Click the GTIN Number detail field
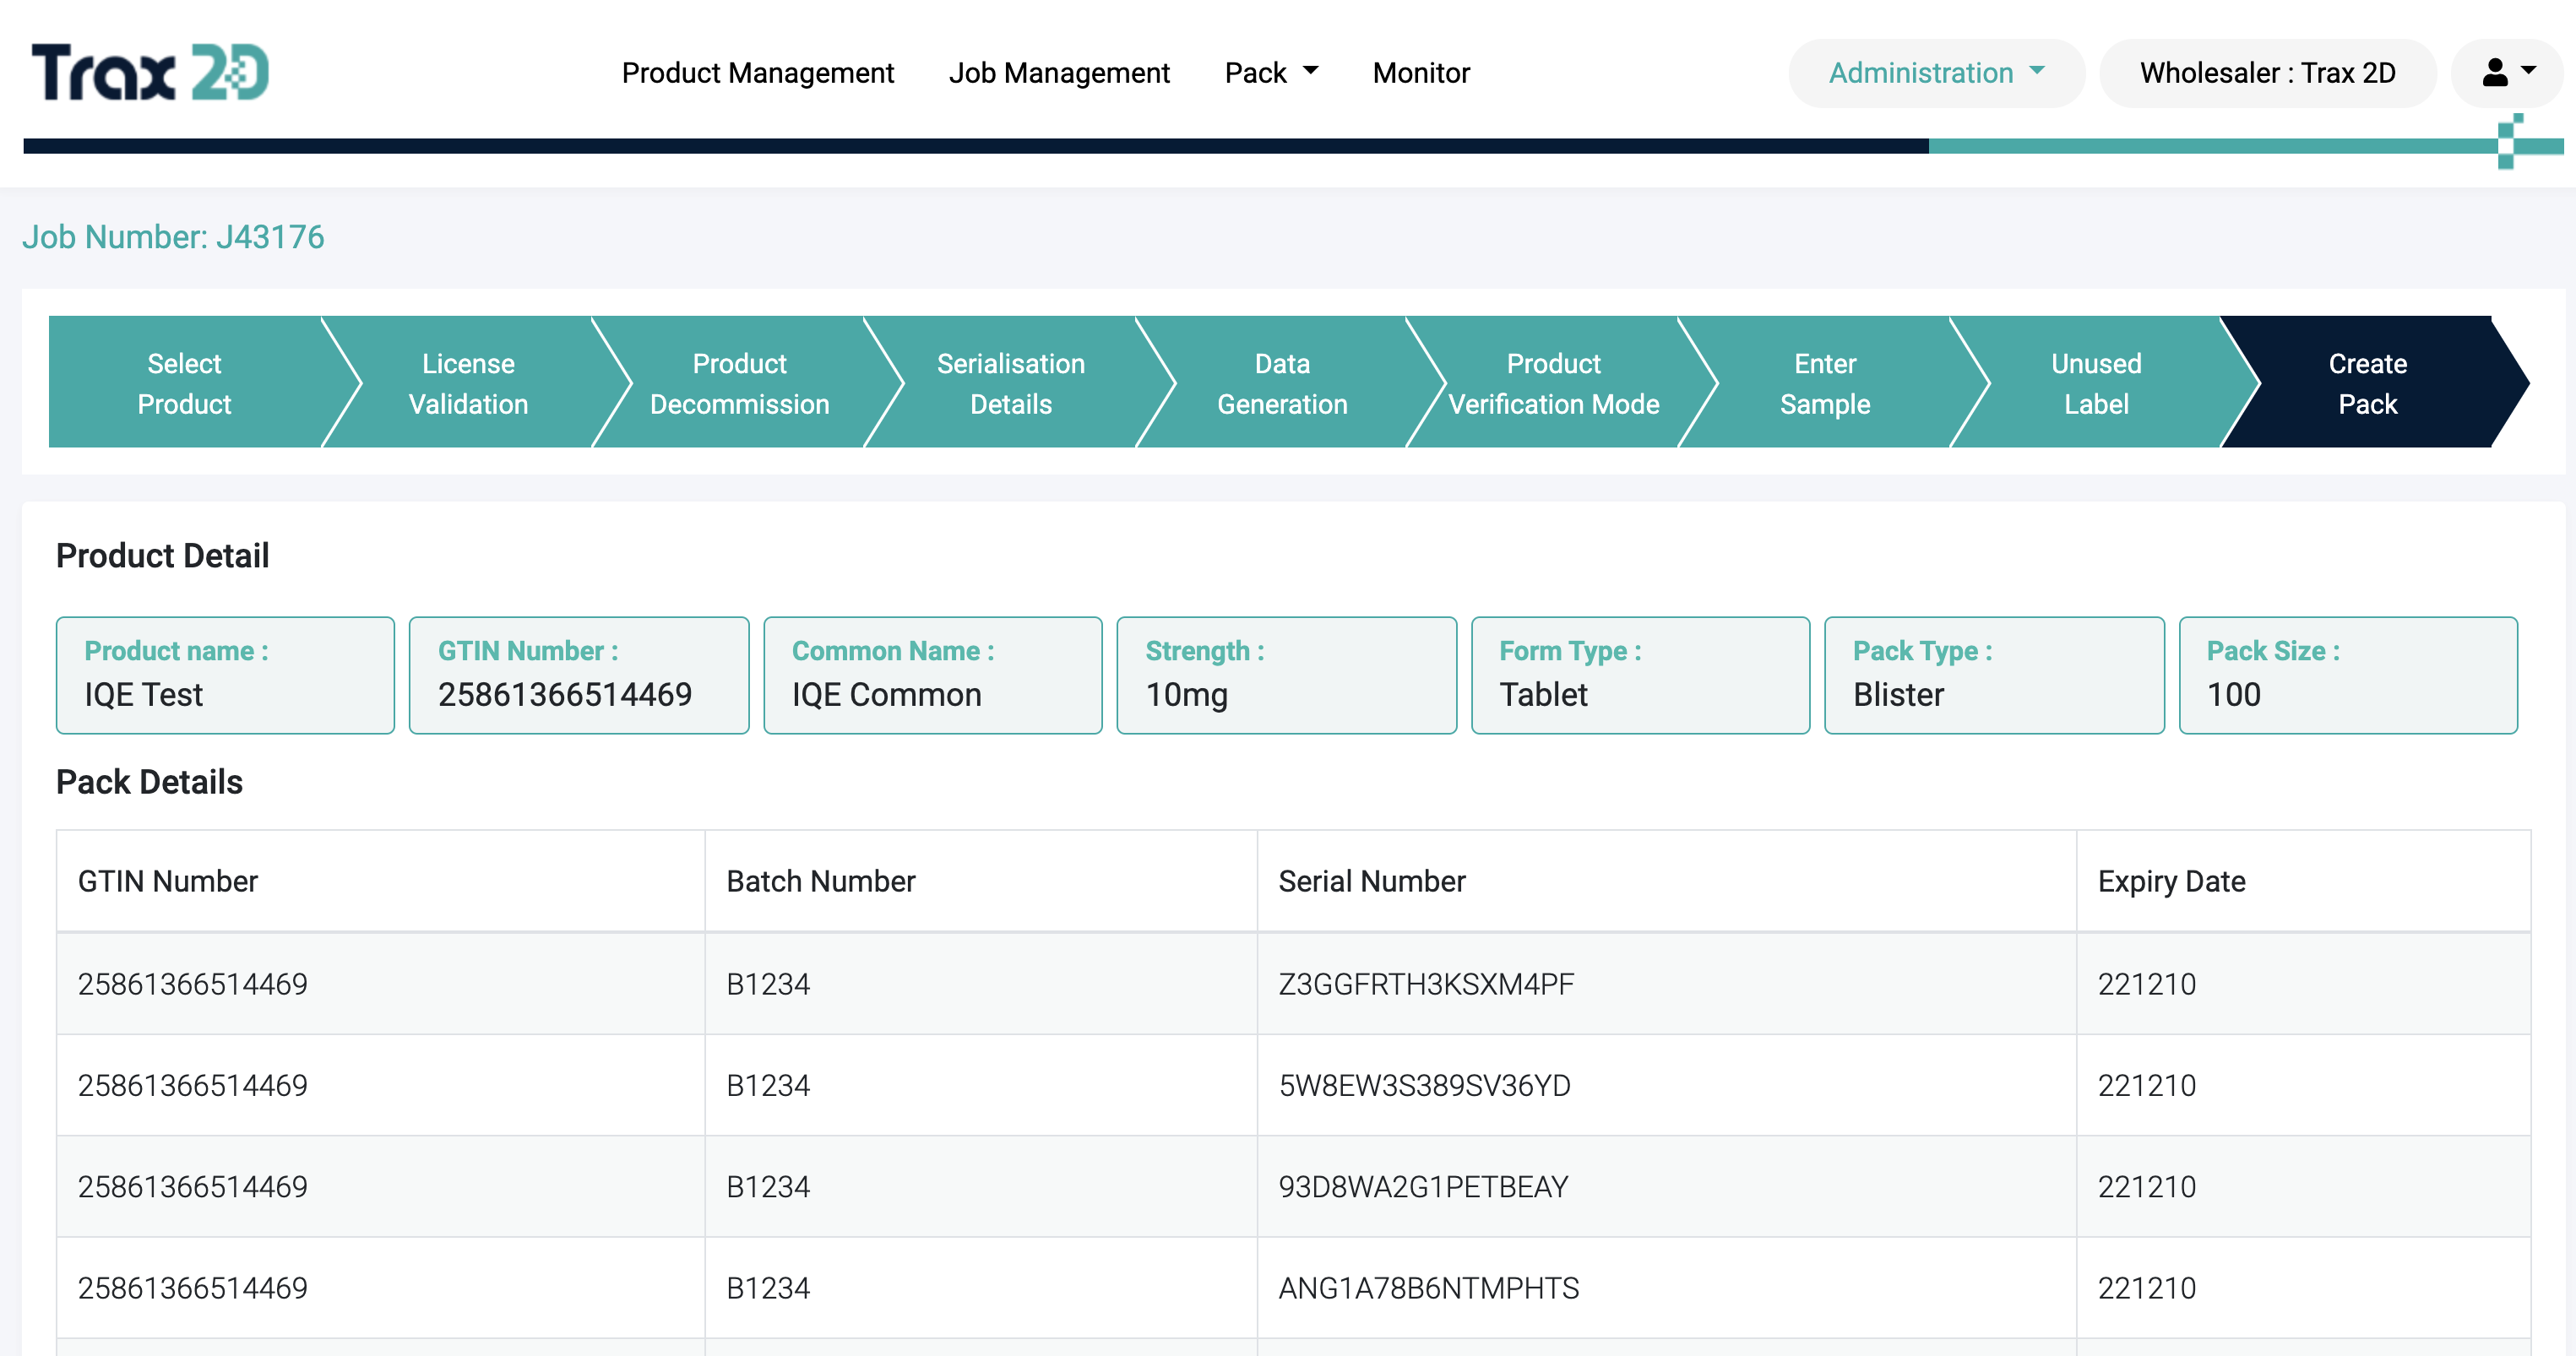This screenshot has width=2576, height=1356. 579,675
